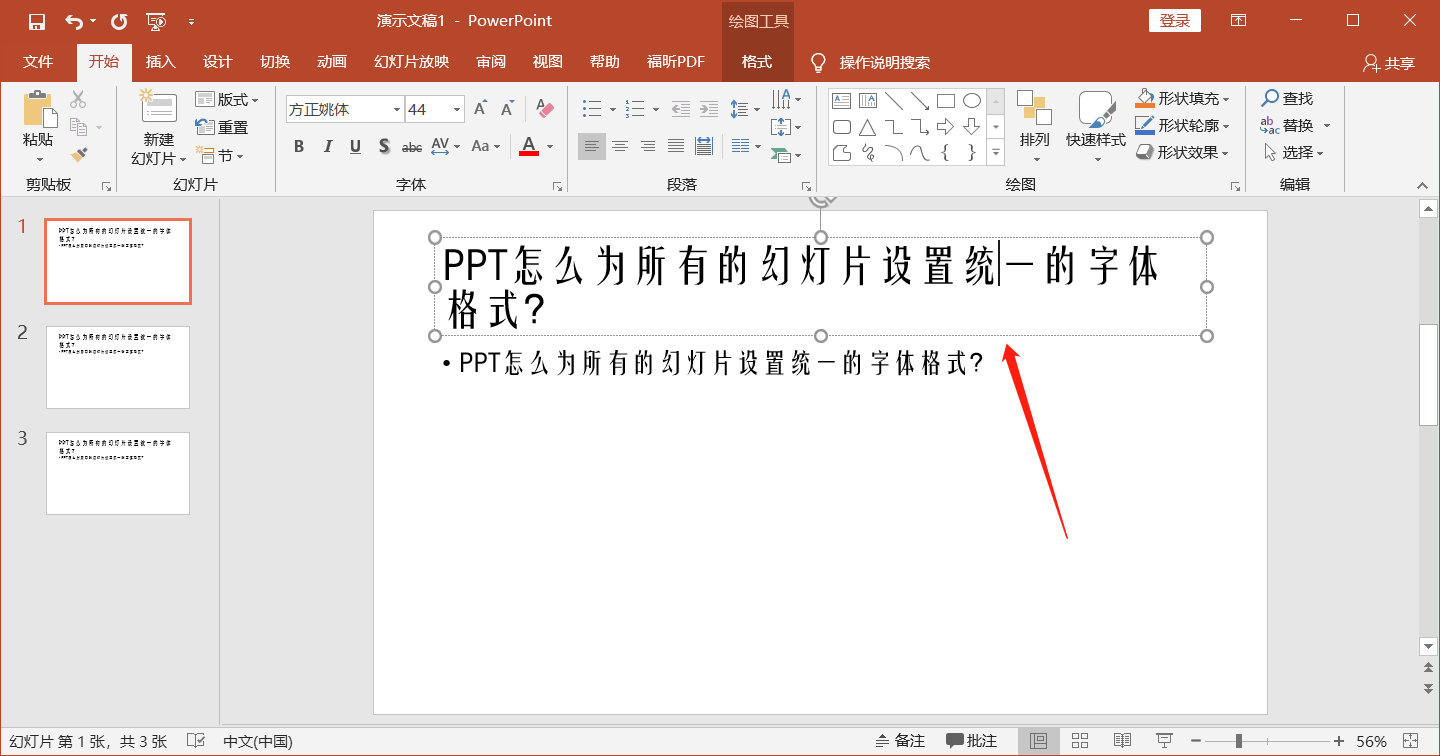Adjust the zoom slider handle
The image size is (1440, 756).
[x=1239, y=741]
